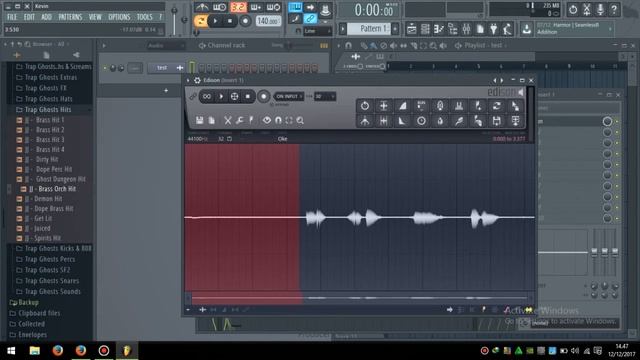The width and height of the screenshot is (640, 360).
Task: Click Edison fade in ramp tool
Action: [402, 106]
